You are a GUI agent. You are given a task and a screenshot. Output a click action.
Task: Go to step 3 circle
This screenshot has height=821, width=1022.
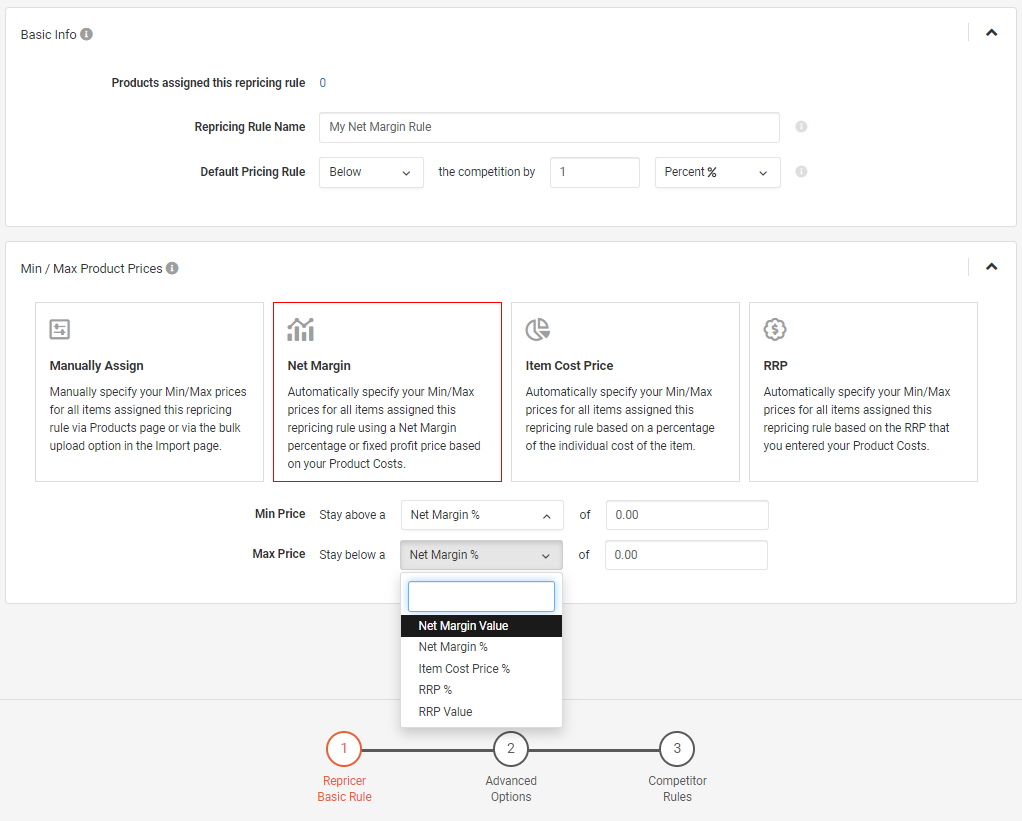[677, 749]
